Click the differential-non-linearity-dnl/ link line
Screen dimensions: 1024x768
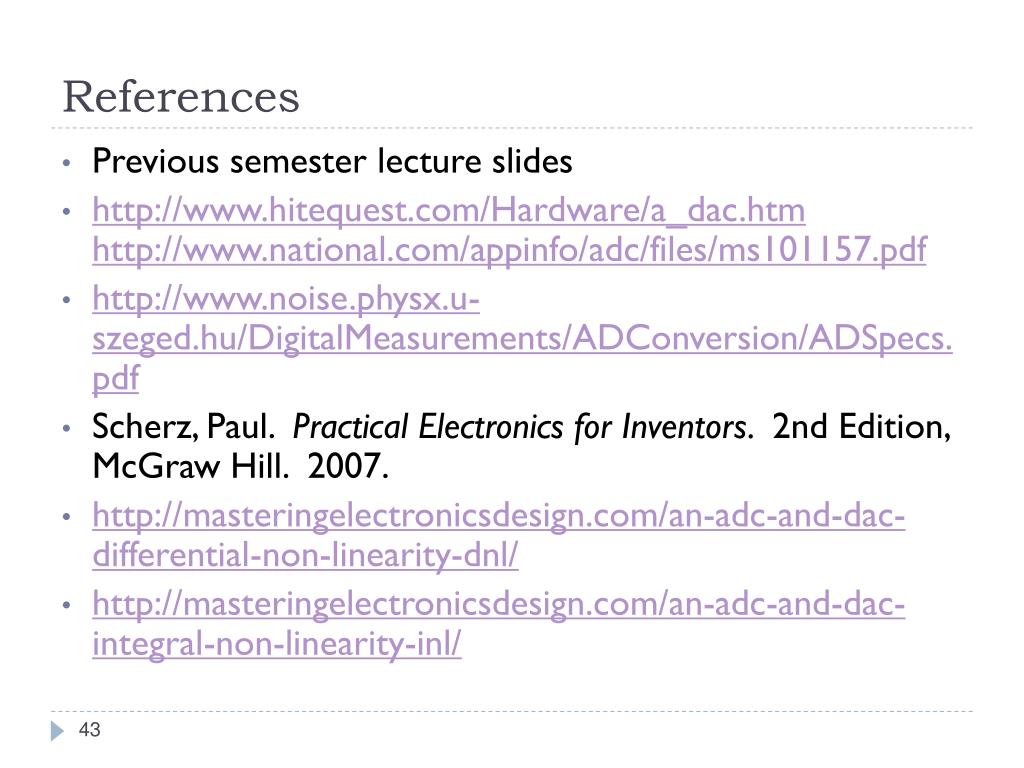point(305,556)
